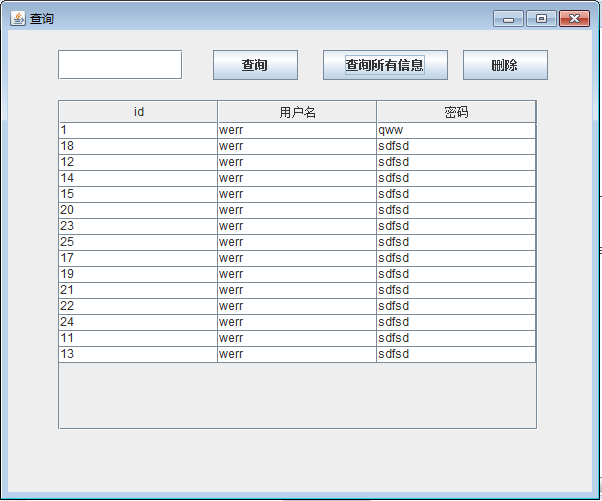Click the 删除 delete button

click(x=505, y=65)
